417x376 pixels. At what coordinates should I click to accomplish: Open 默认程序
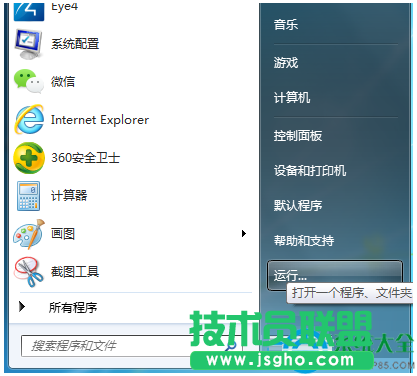[298, 206]
